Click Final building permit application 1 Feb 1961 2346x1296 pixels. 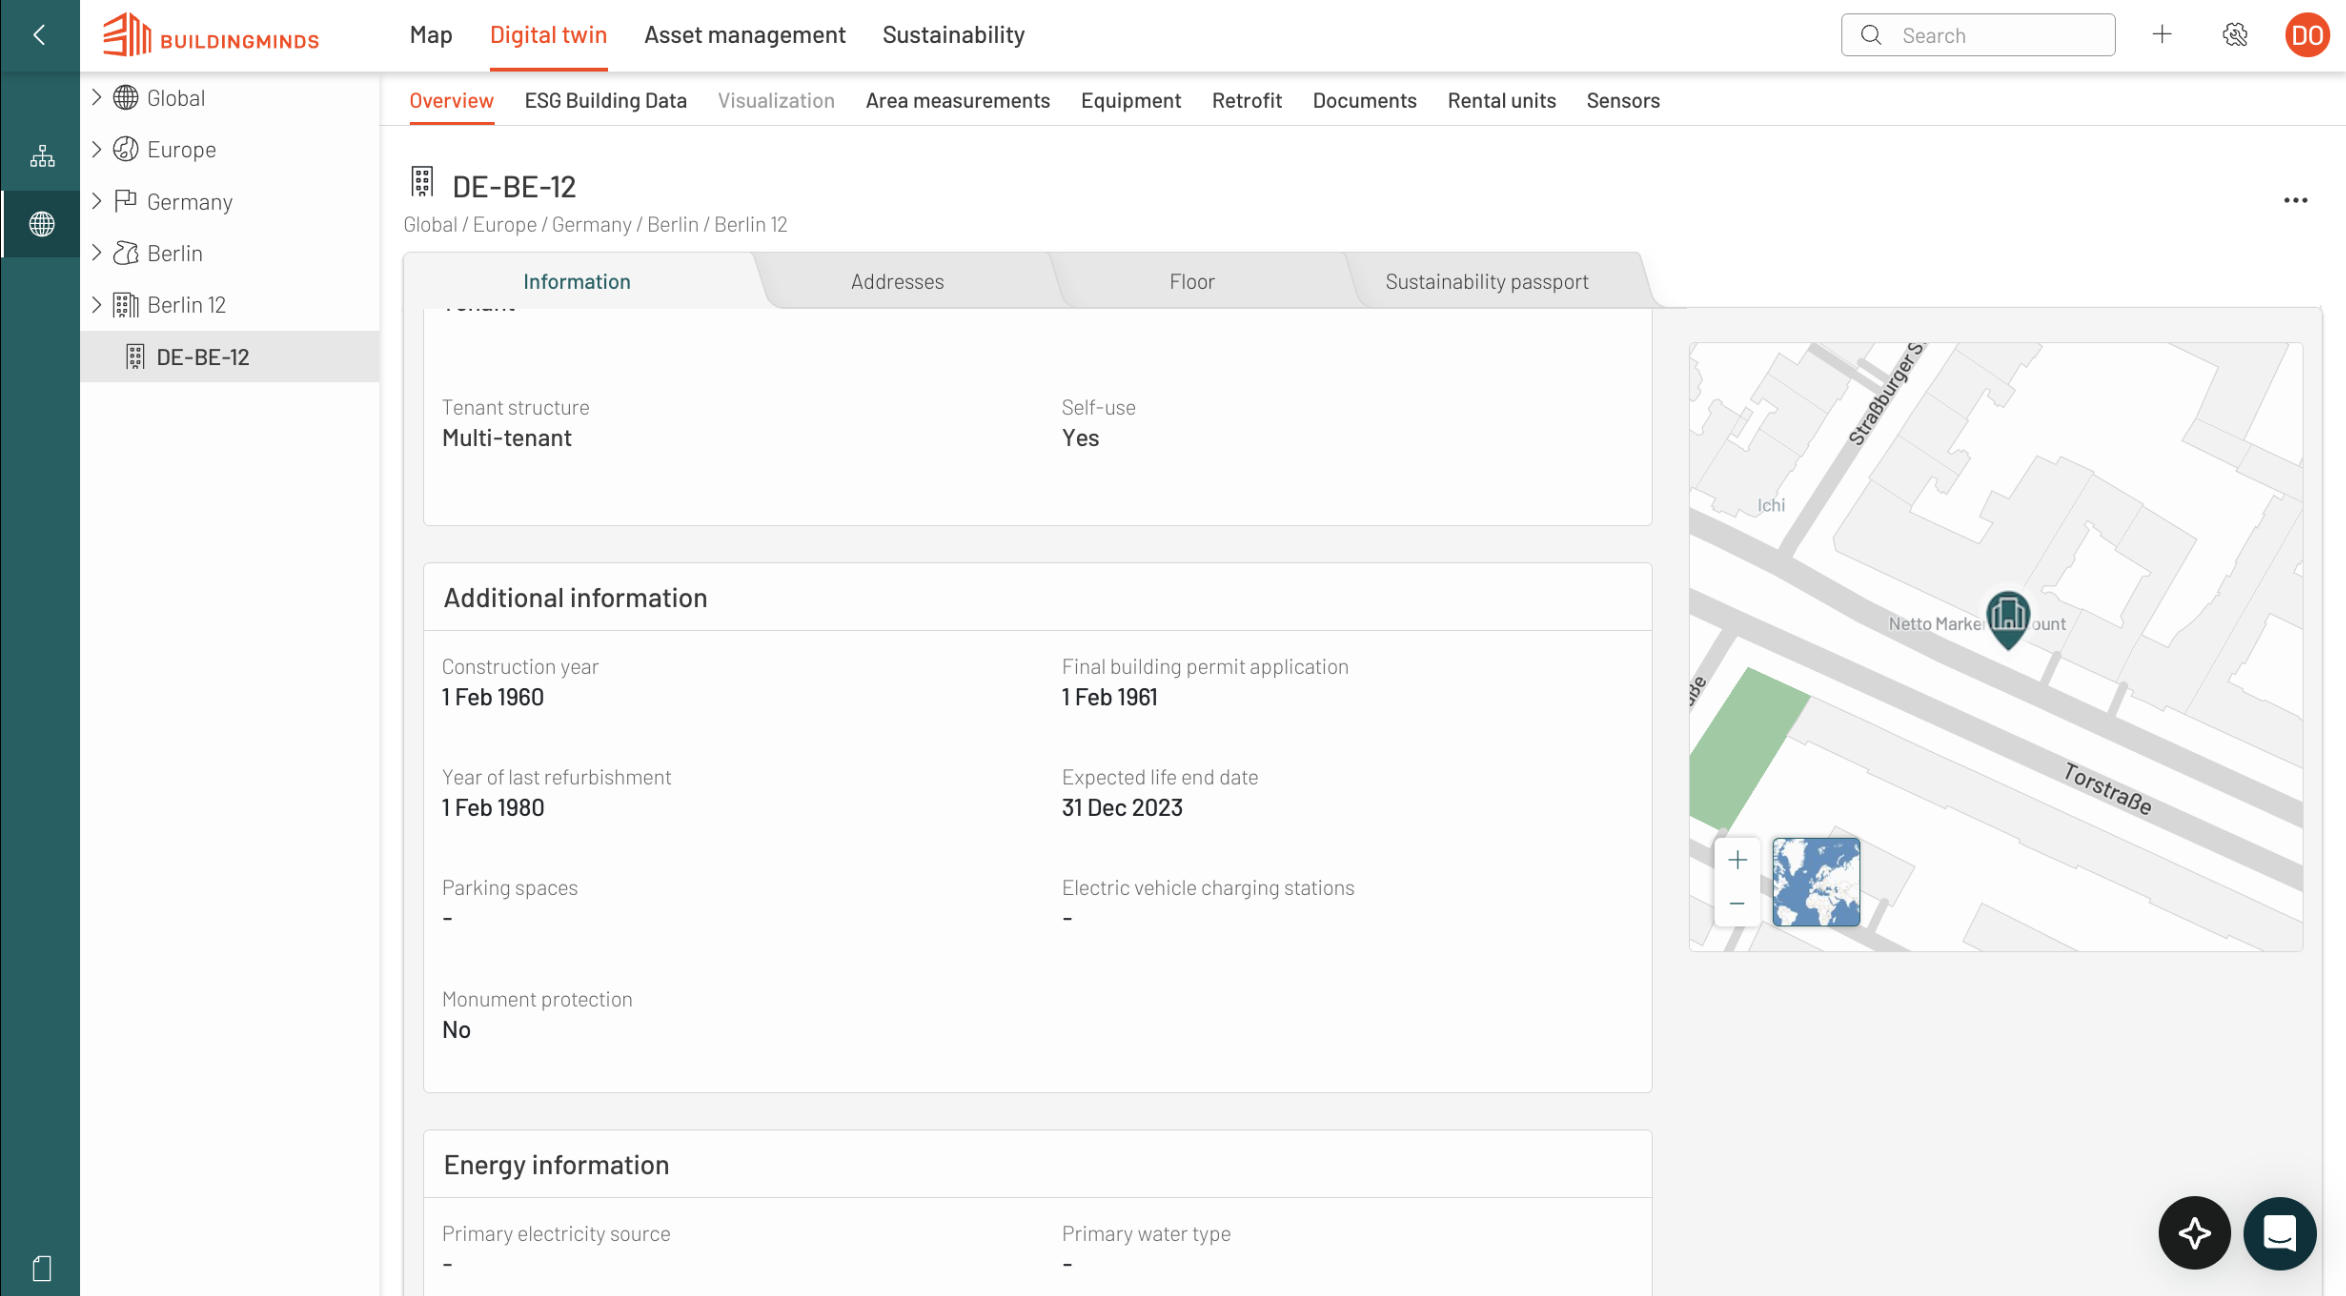pyautogui.click(x=1109, y=697)
